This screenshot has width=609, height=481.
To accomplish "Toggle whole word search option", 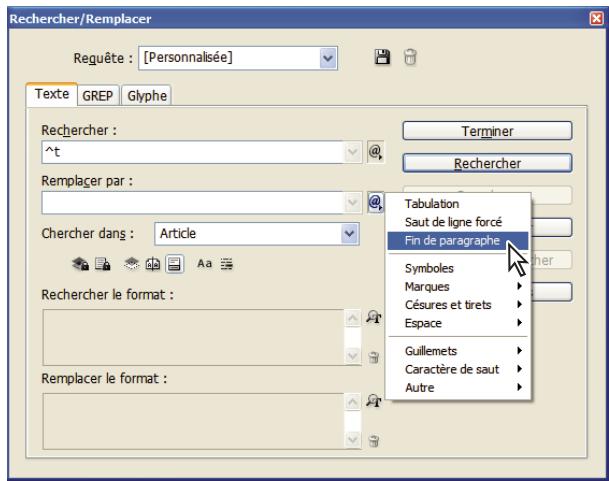I will click(226, 264).
